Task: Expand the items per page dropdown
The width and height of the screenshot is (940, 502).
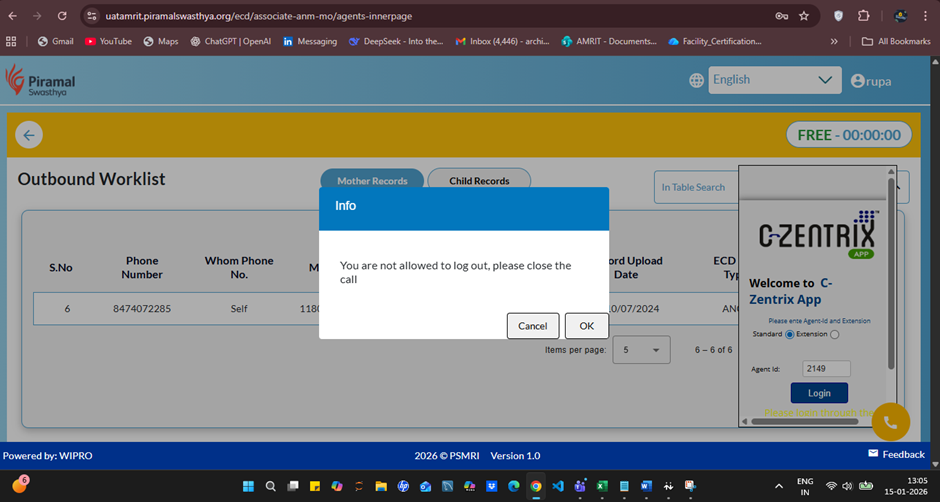Action: tap(641, 350)
